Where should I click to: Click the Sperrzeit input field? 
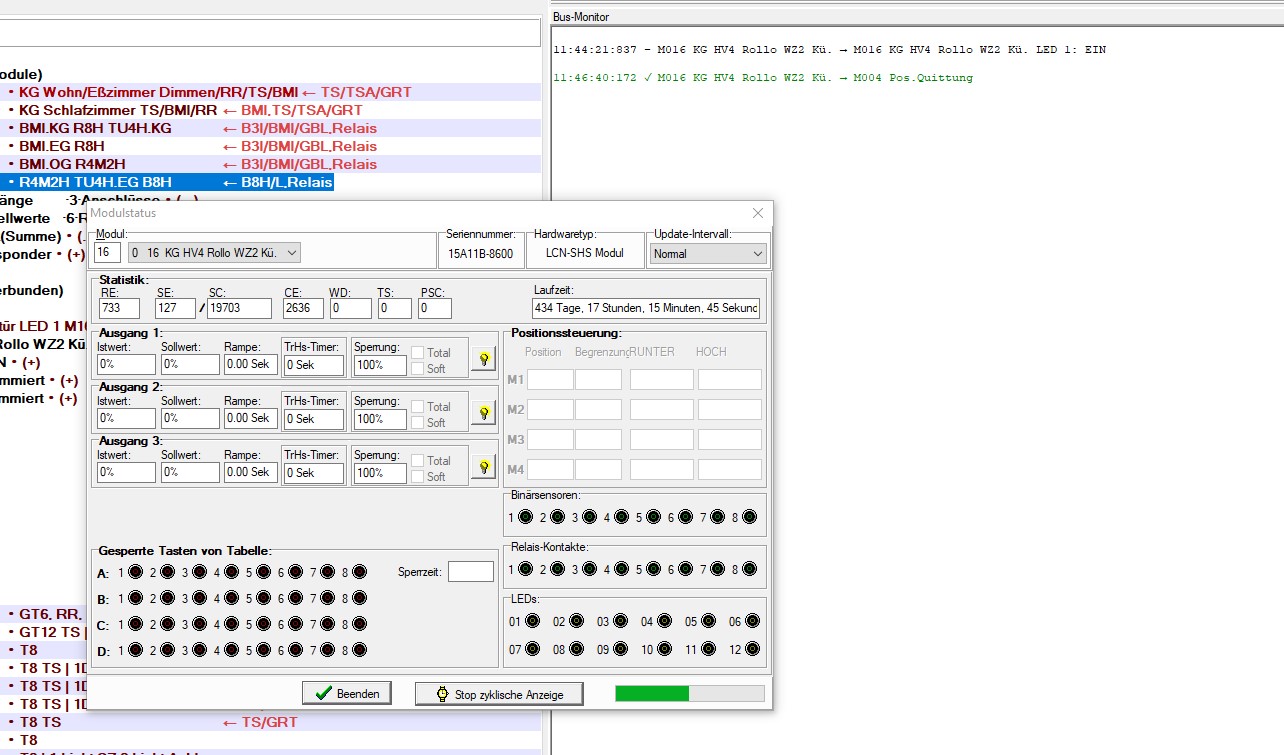[470, 572]
